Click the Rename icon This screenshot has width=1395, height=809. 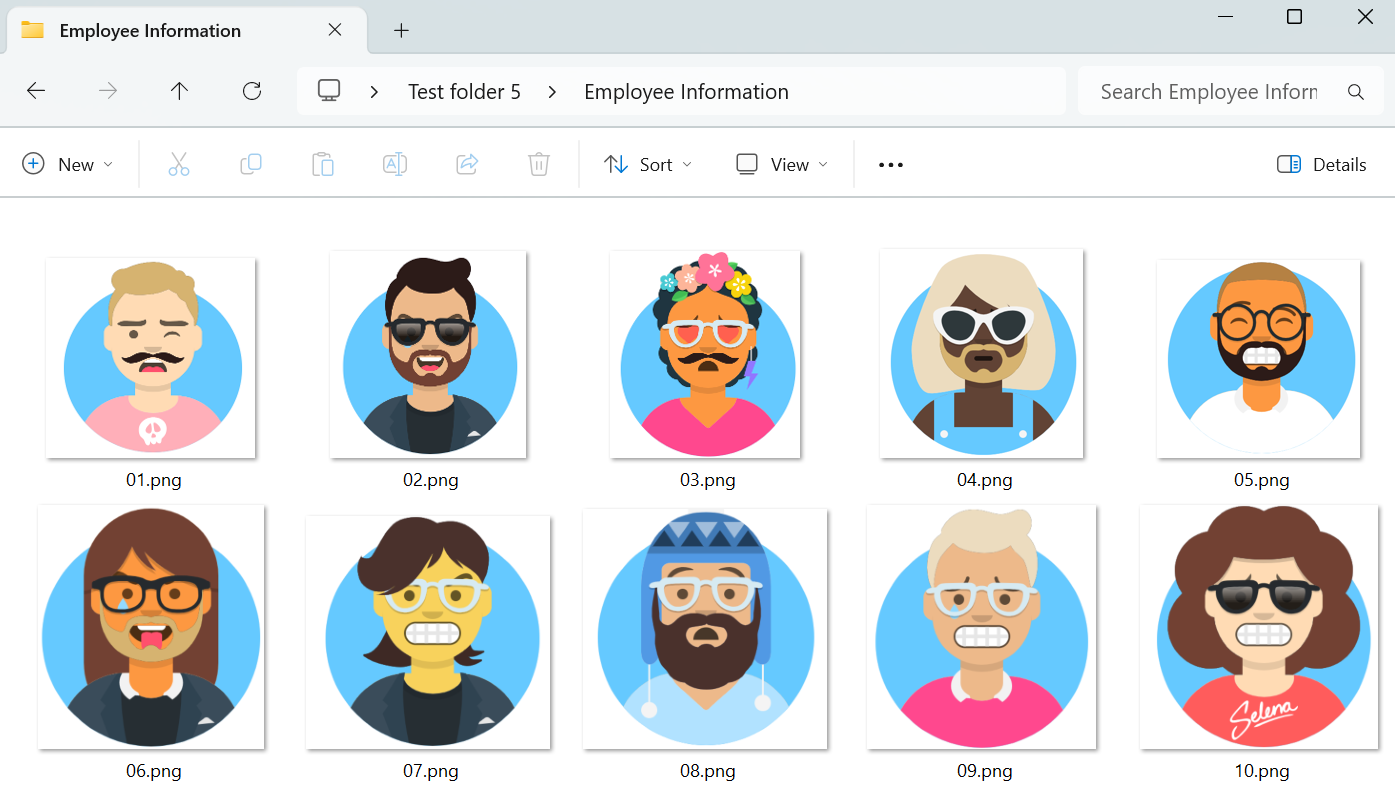[x=395, y=165]
